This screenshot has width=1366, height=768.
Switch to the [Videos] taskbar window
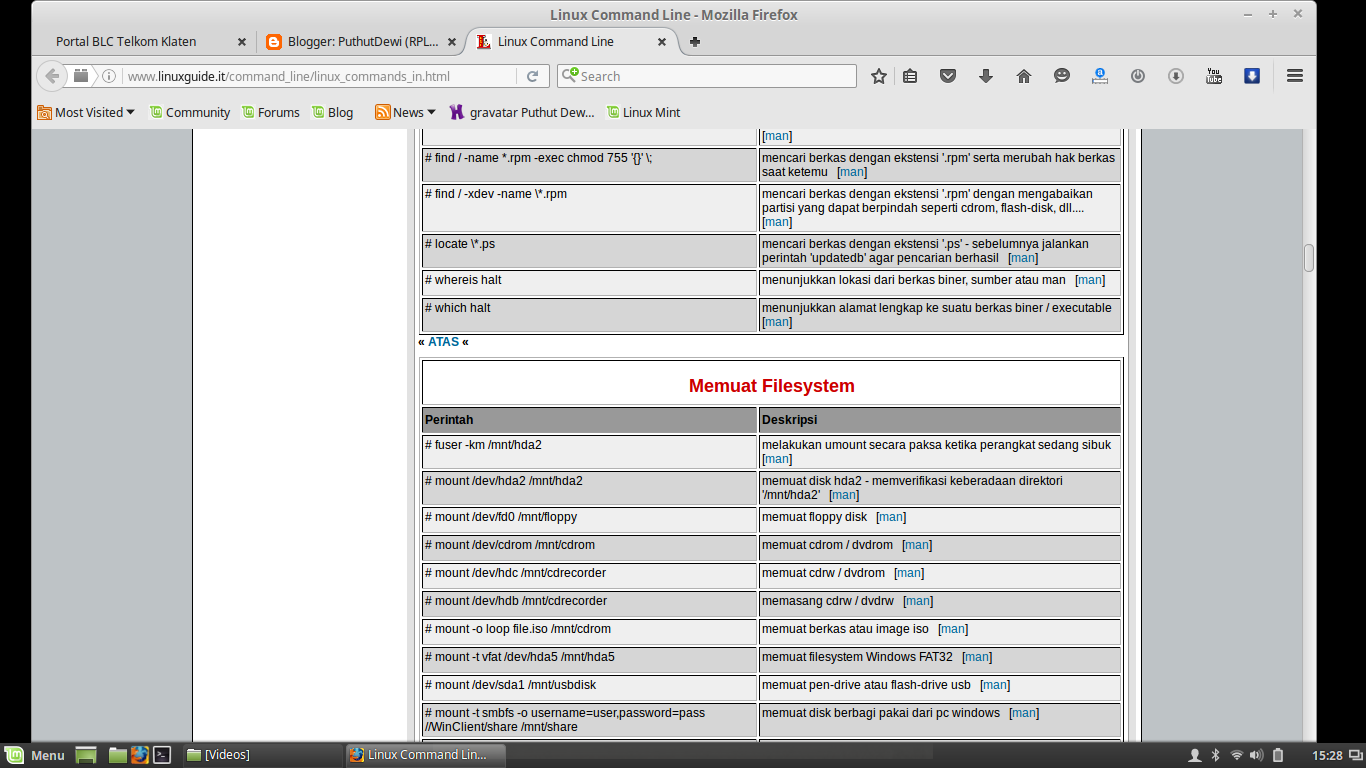[262, 755]
